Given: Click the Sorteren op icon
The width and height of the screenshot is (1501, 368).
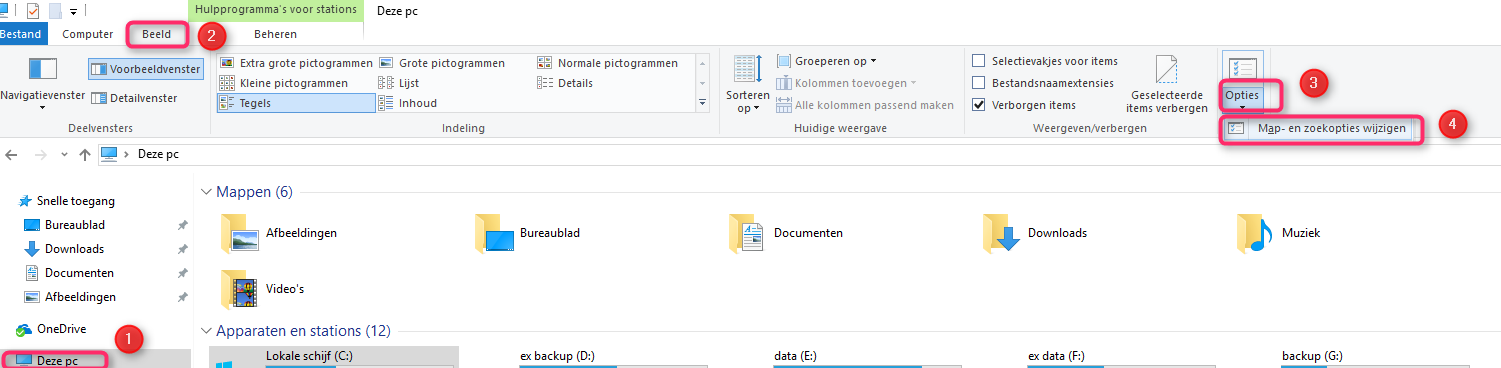Looking at the screenshot, I should [747, 69].
